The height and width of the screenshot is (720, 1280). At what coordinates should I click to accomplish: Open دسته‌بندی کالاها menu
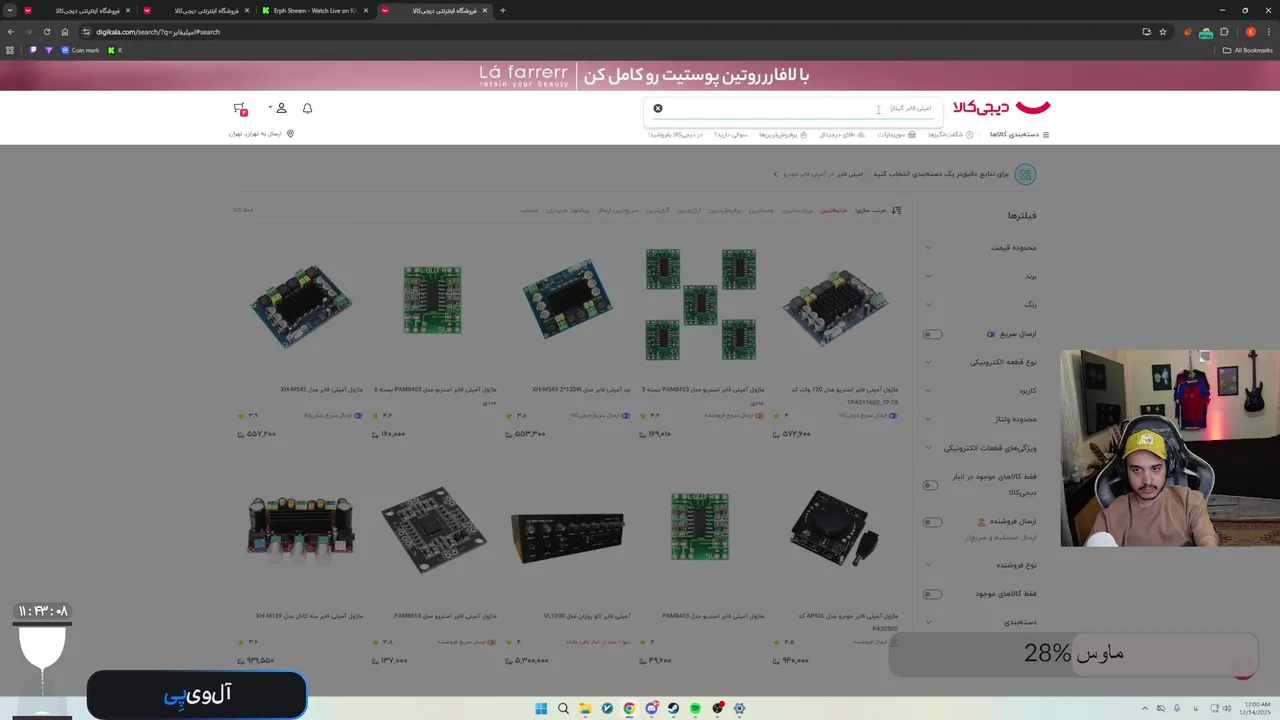click(1019, 134)
